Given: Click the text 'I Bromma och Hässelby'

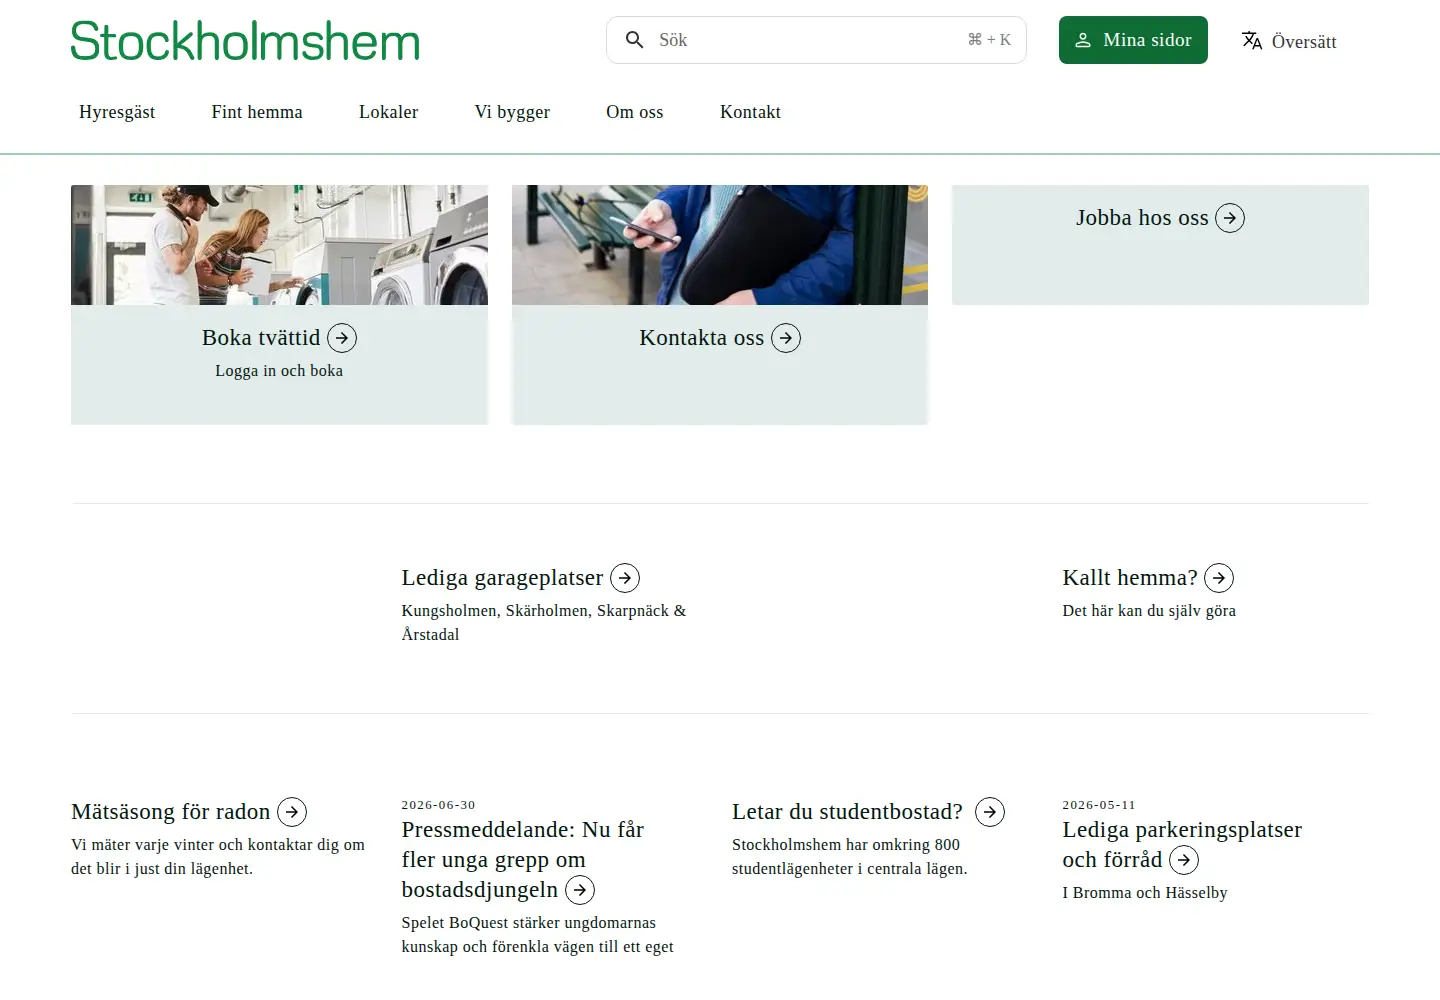Looking at the screenshot, I should [x=1145, y=893].
